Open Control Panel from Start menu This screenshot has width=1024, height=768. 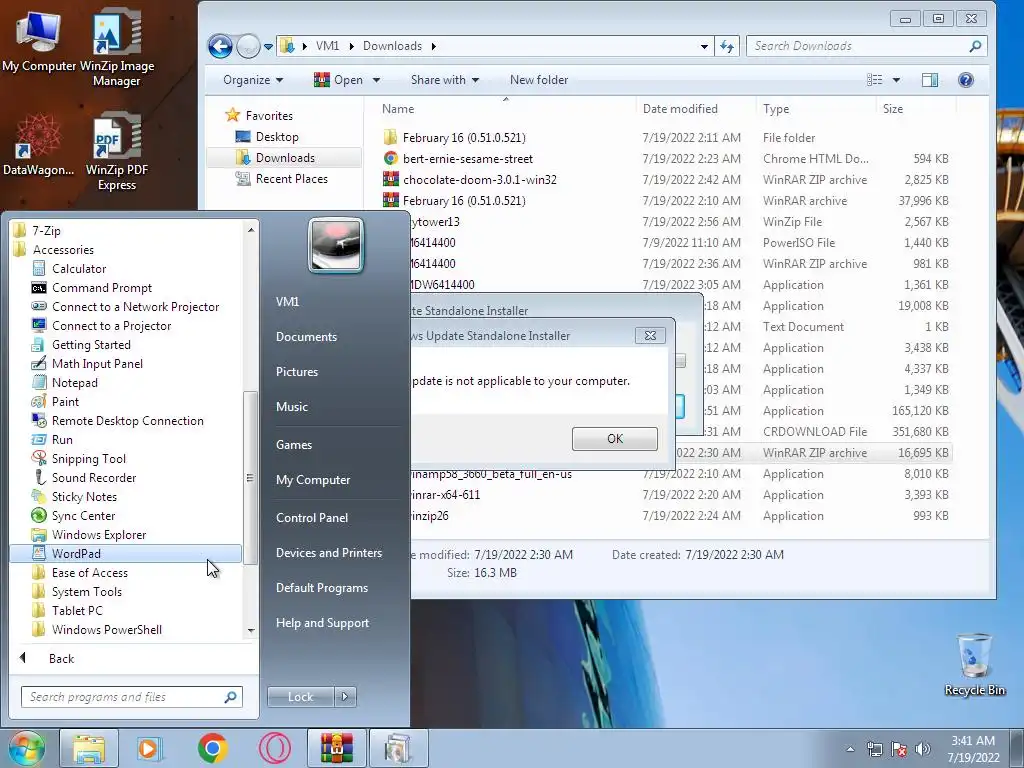312,517
